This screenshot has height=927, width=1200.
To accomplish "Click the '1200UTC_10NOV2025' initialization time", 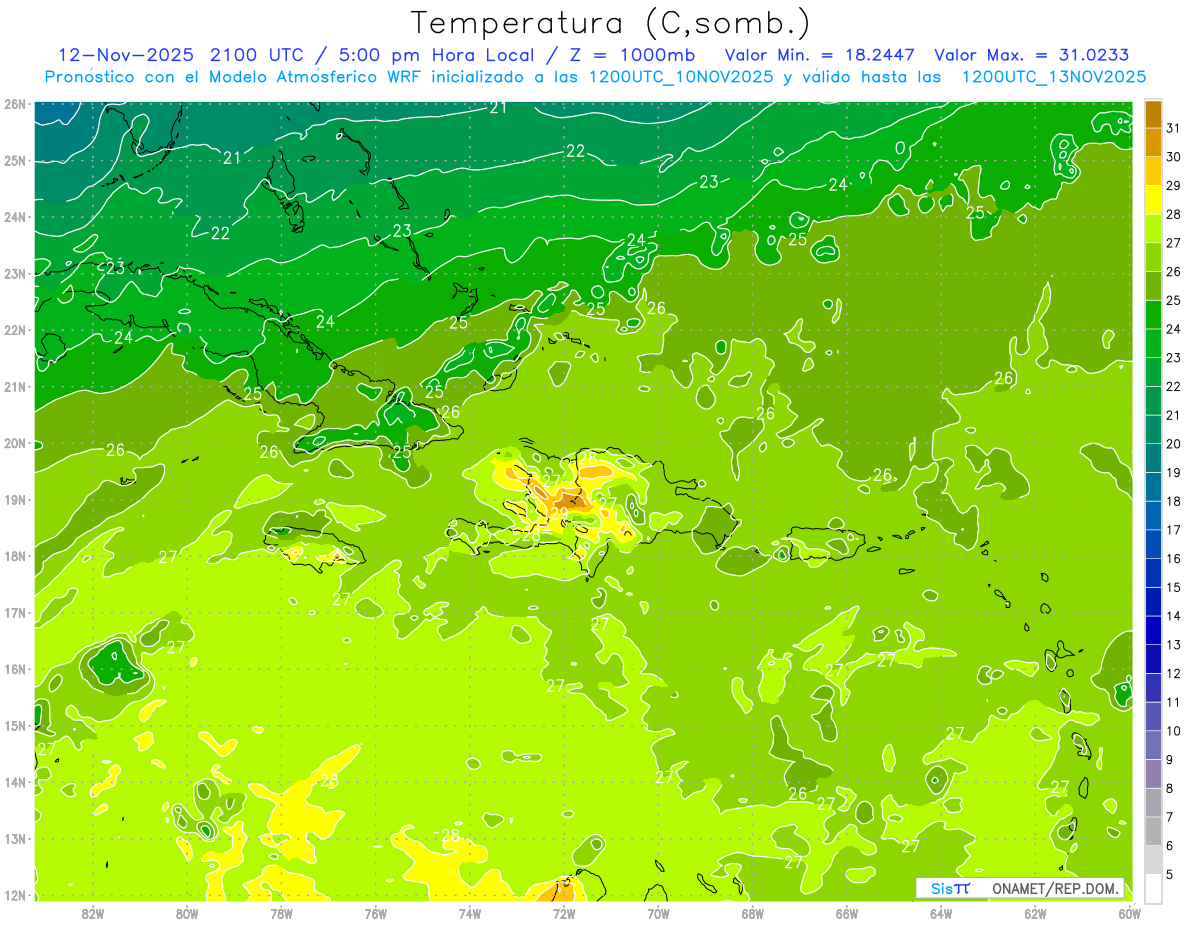I will pyautogui.click(x=681, y=77).
